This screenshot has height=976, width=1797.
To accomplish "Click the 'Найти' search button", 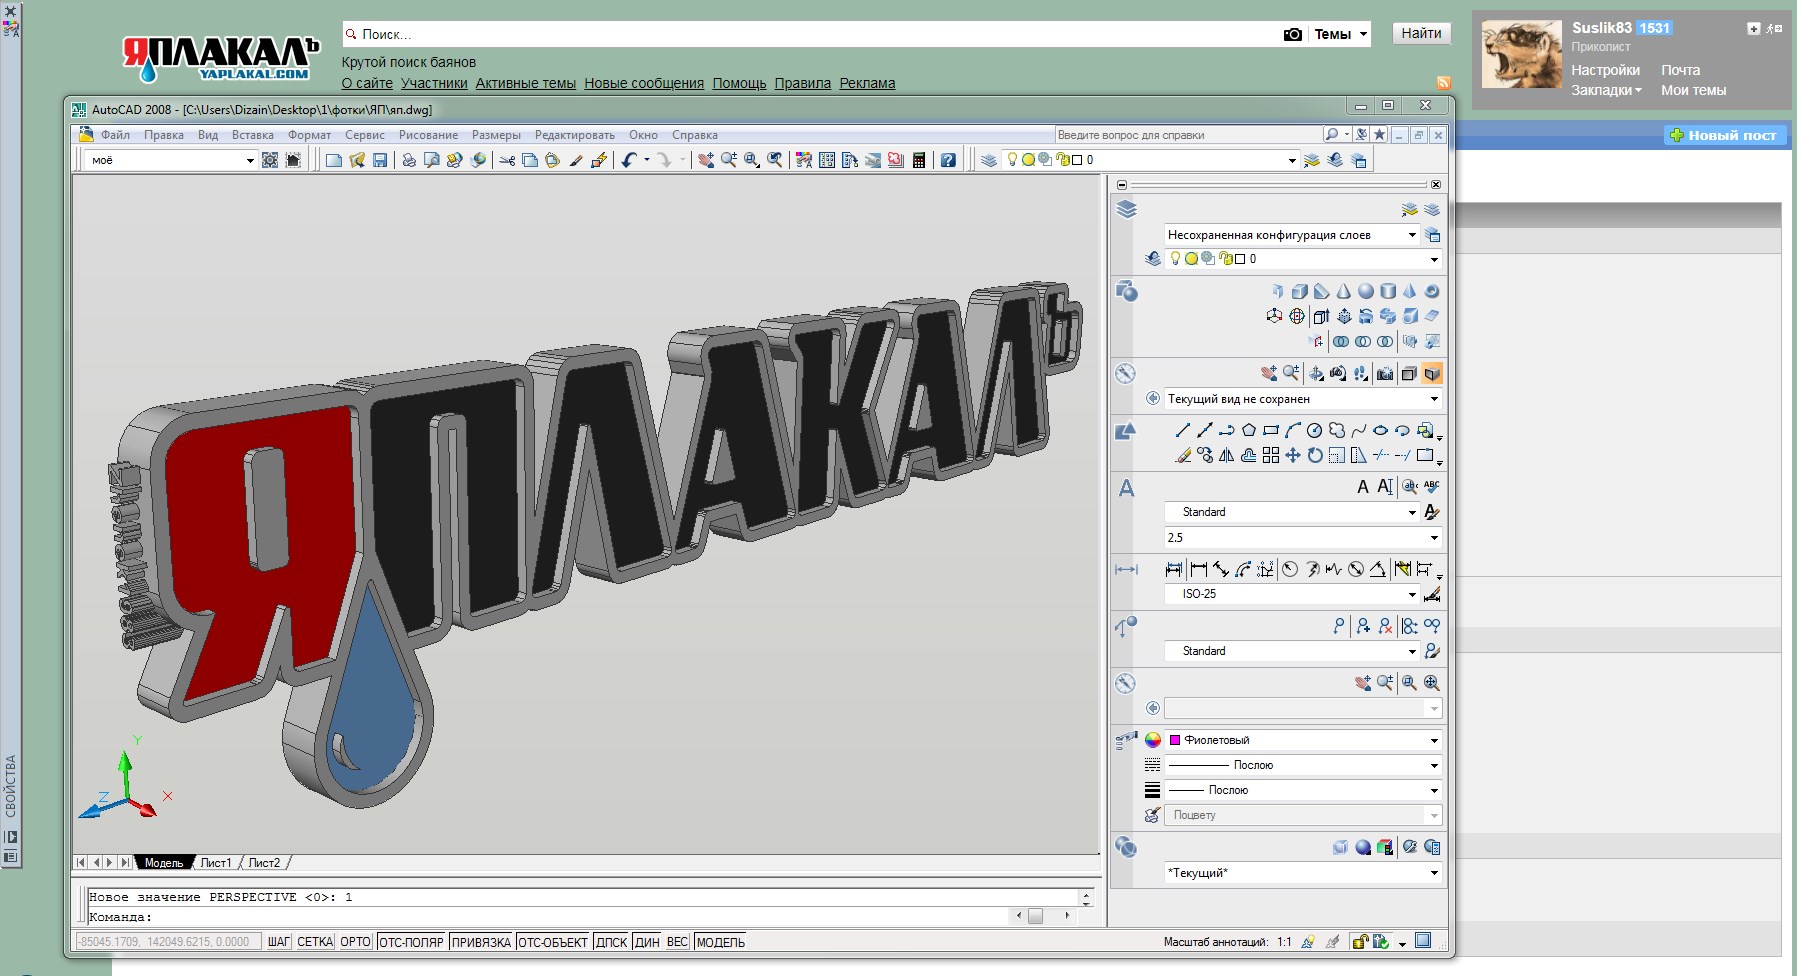I will [1421, 33].
